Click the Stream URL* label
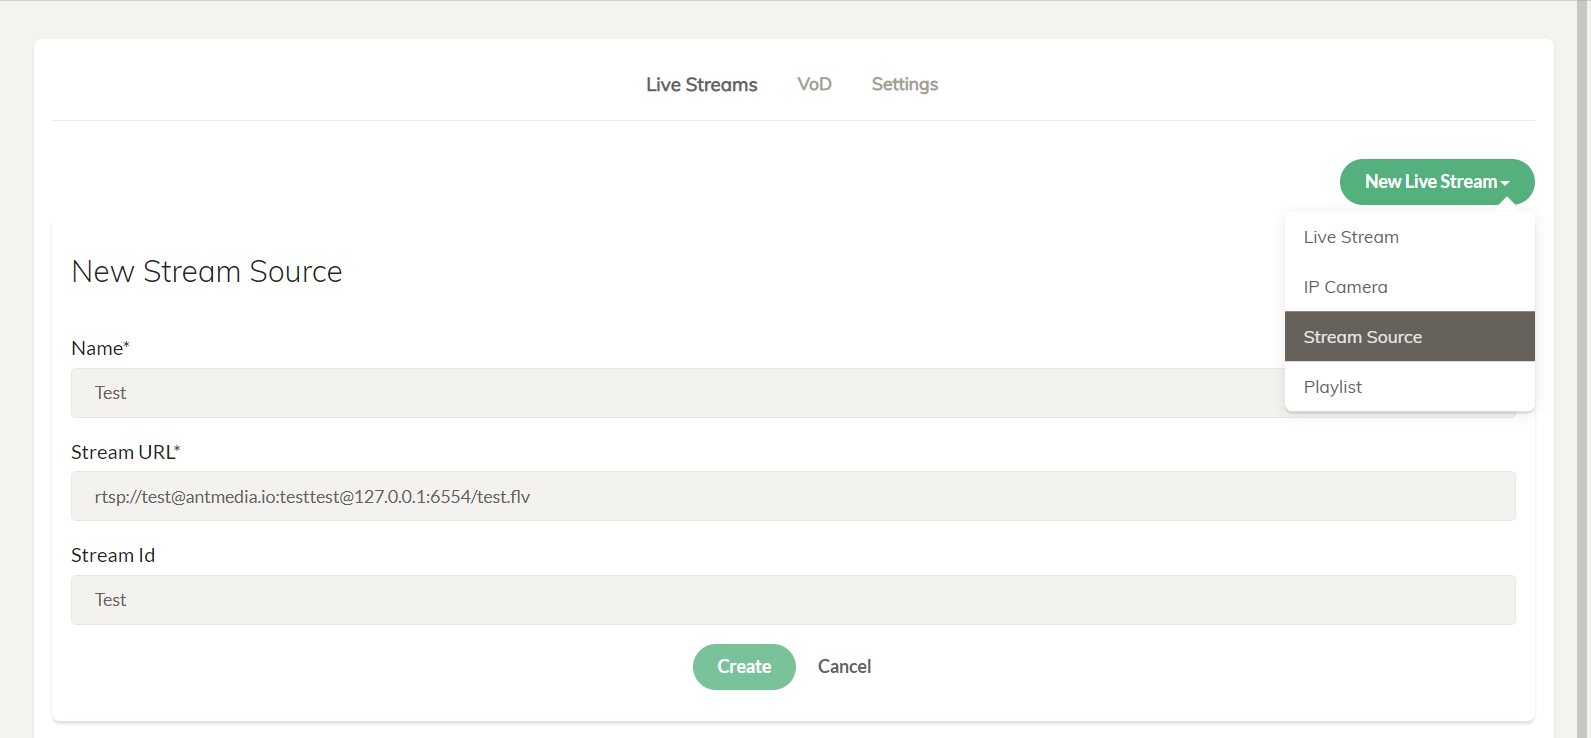Viewport: 1591px width, 738px height. tap(125, 452)
